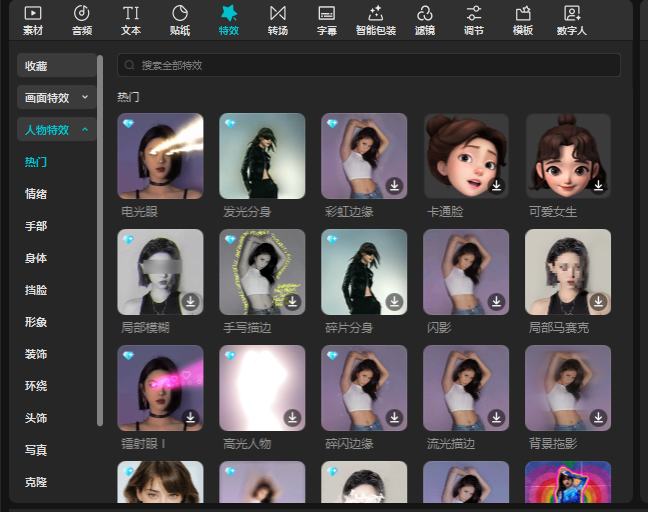Select the 身体 subcategory
The width and height of the screenshot is (648, 512).
point(36,258)
